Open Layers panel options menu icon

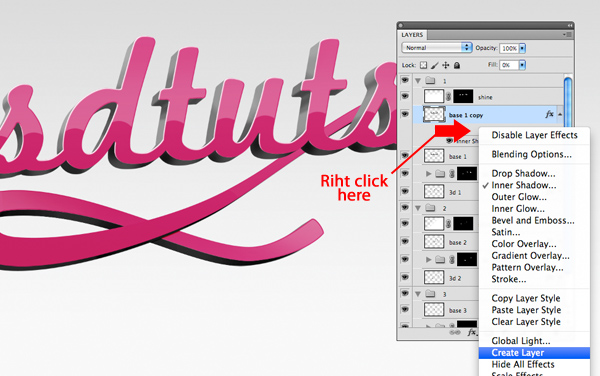(x=567, y=34)
